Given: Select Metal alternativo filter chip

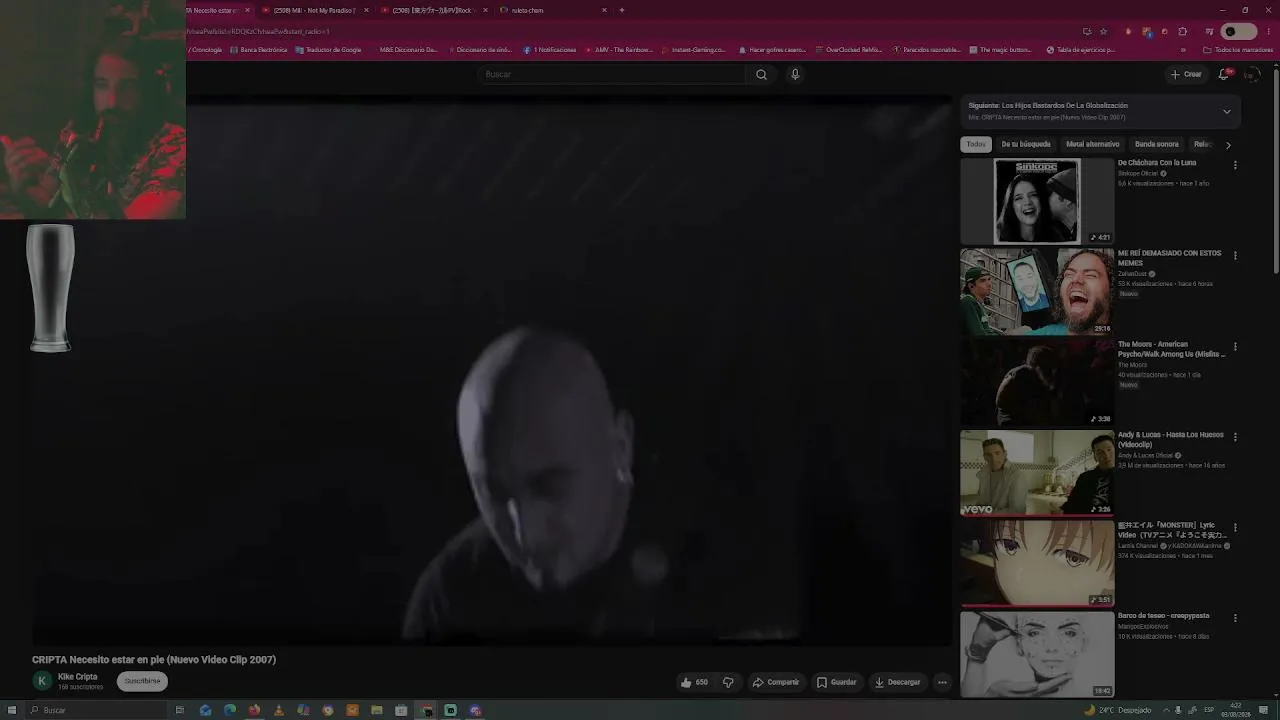Looking at the screenshot, I should pos(1093,144).
